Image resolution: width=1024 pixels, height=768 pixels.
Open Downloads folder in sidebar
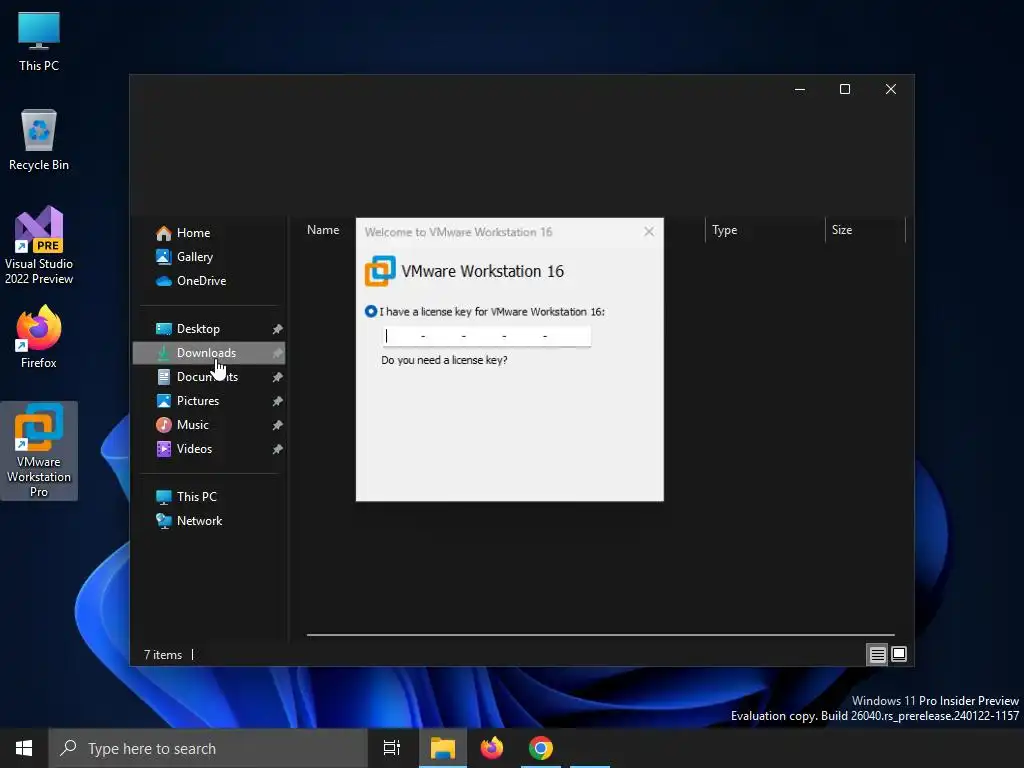(209, 353)
